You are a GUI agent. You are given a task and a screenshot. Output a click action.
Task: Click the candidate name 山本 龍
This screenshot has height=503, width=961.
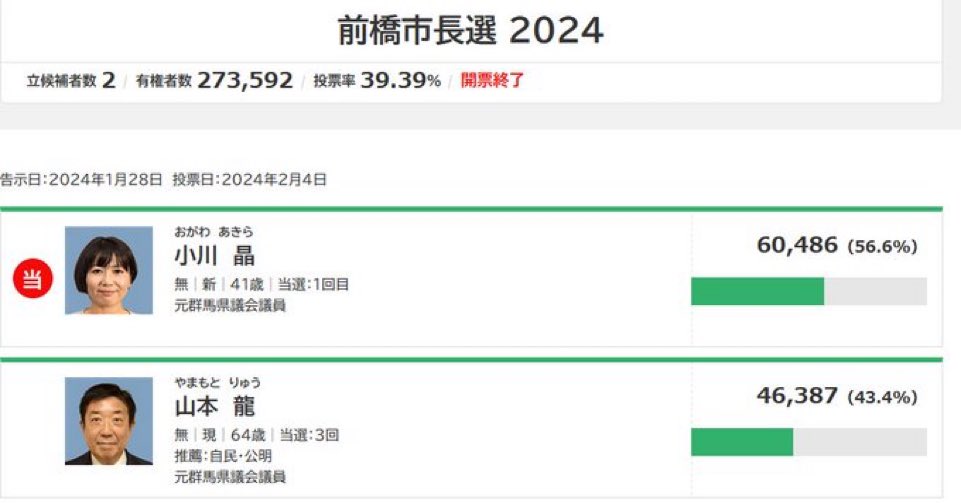click(215, 406)
